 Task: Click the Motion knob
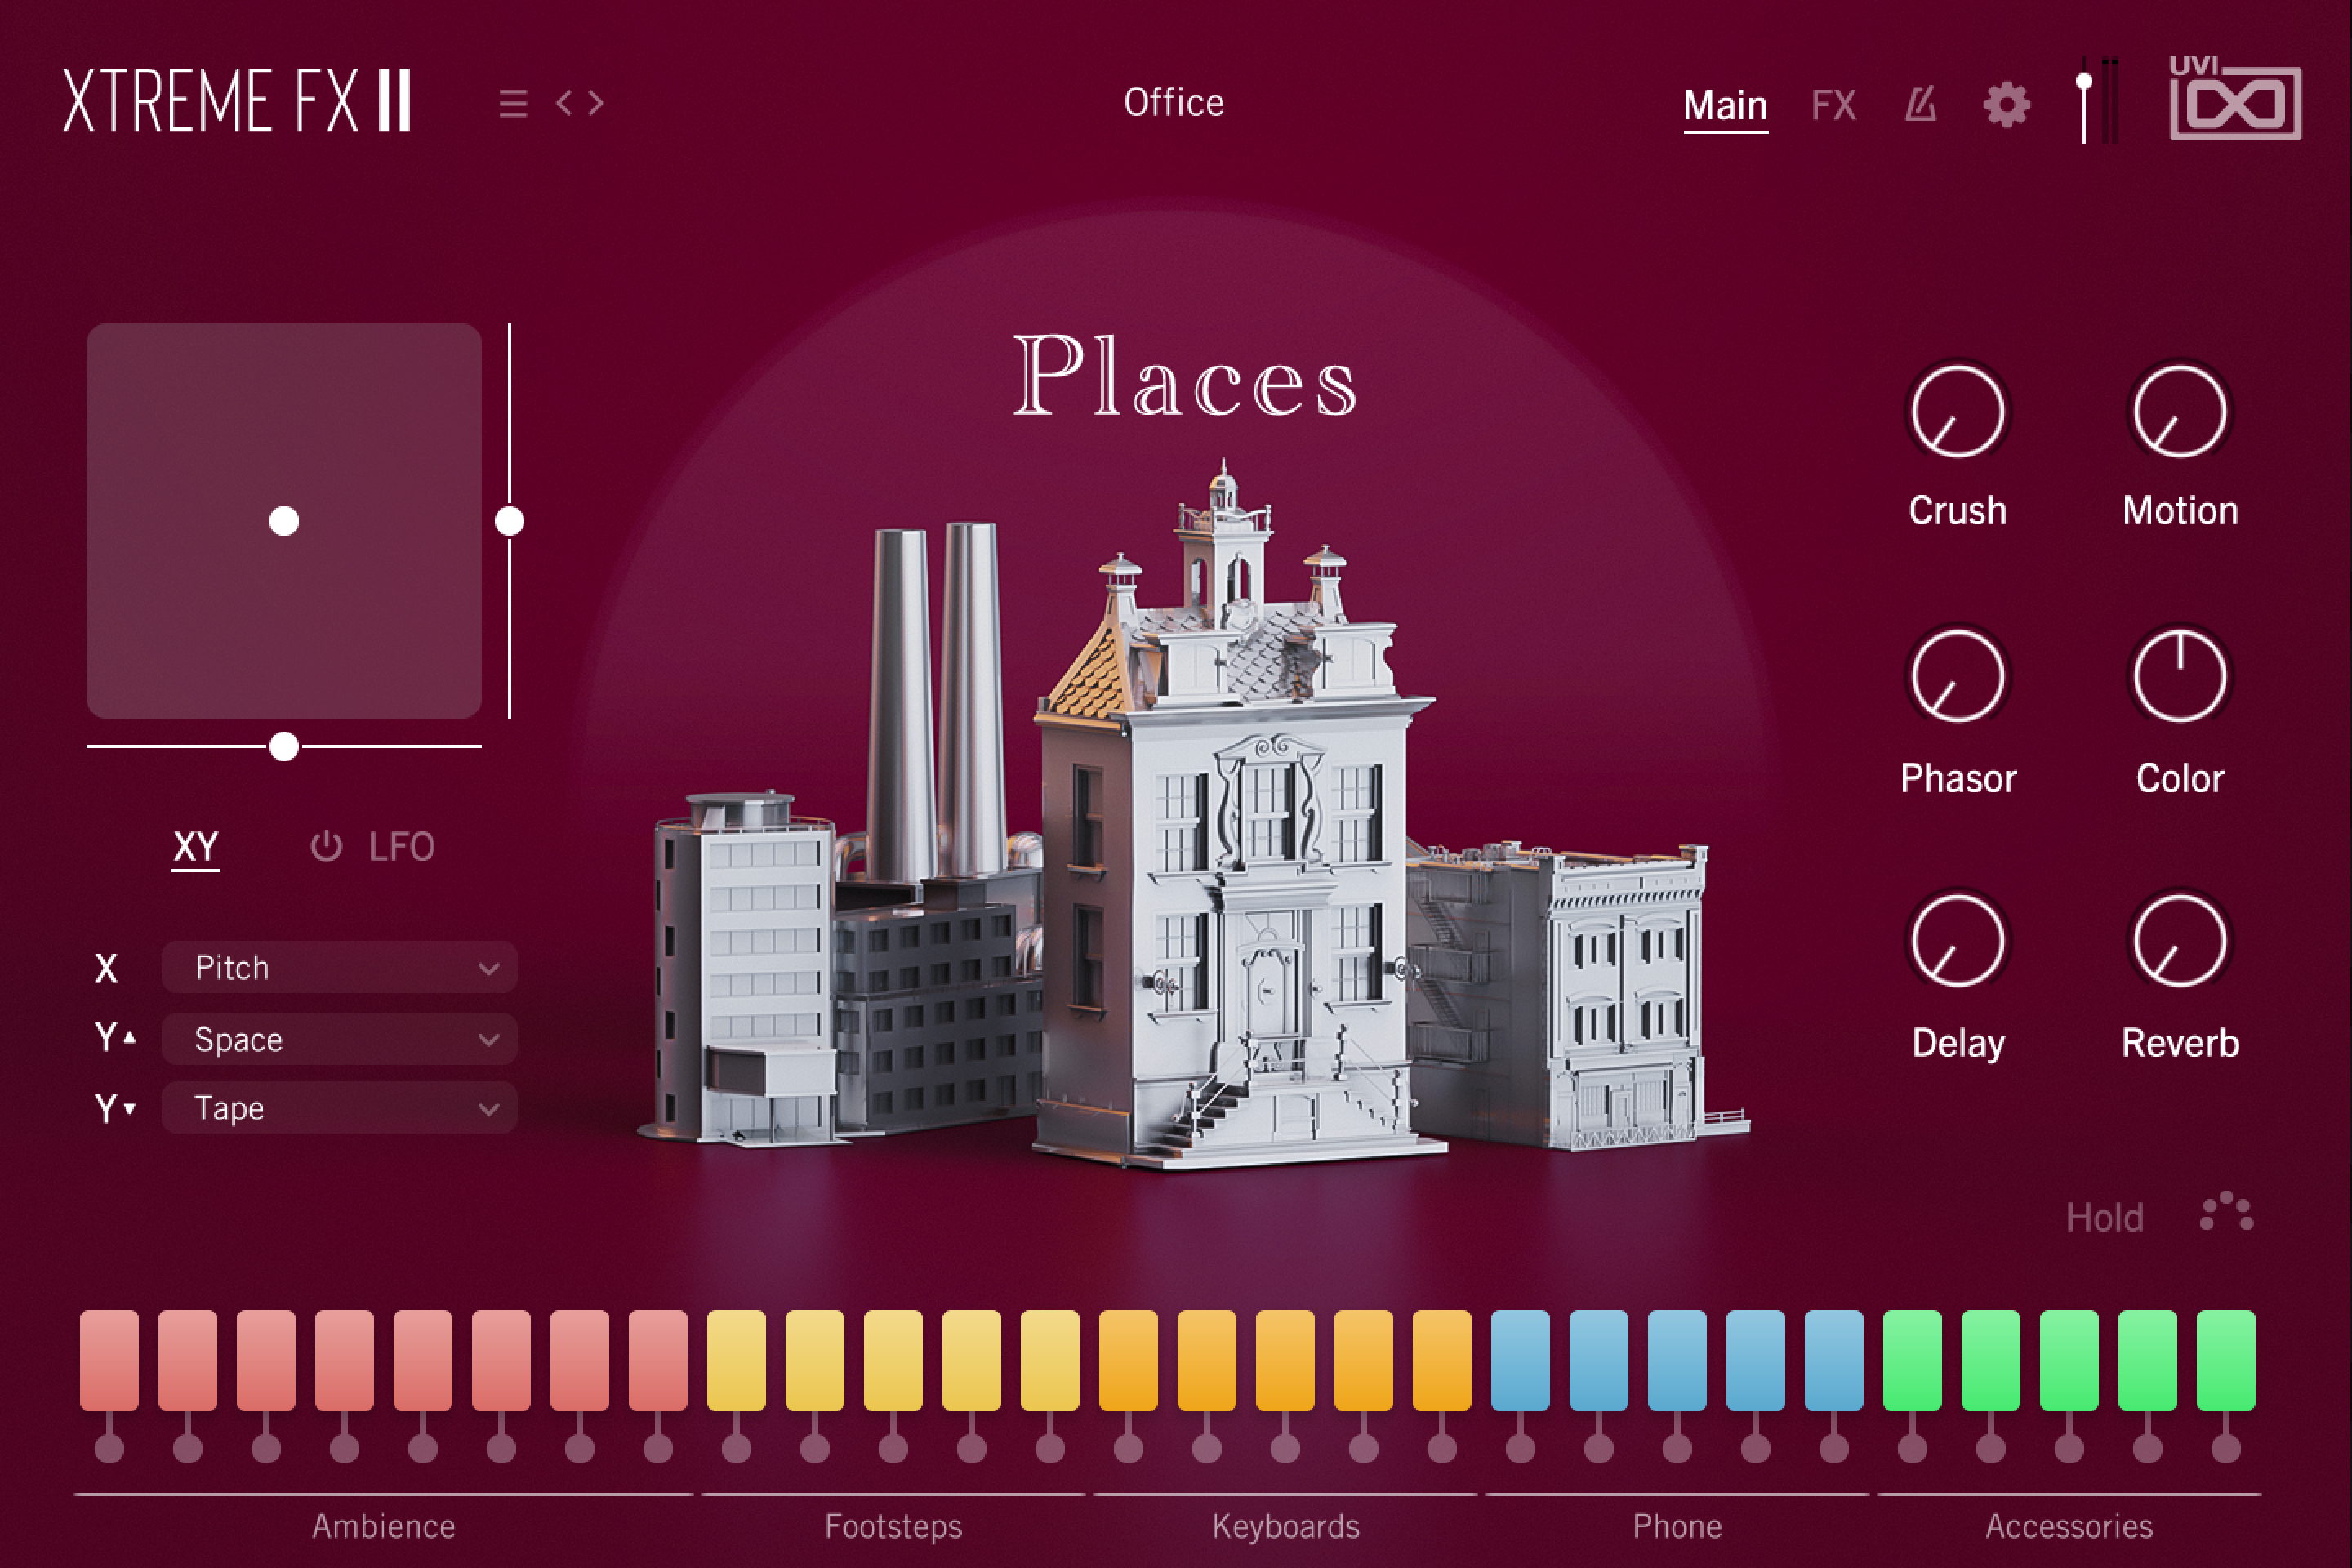(x=2180, y=412)
